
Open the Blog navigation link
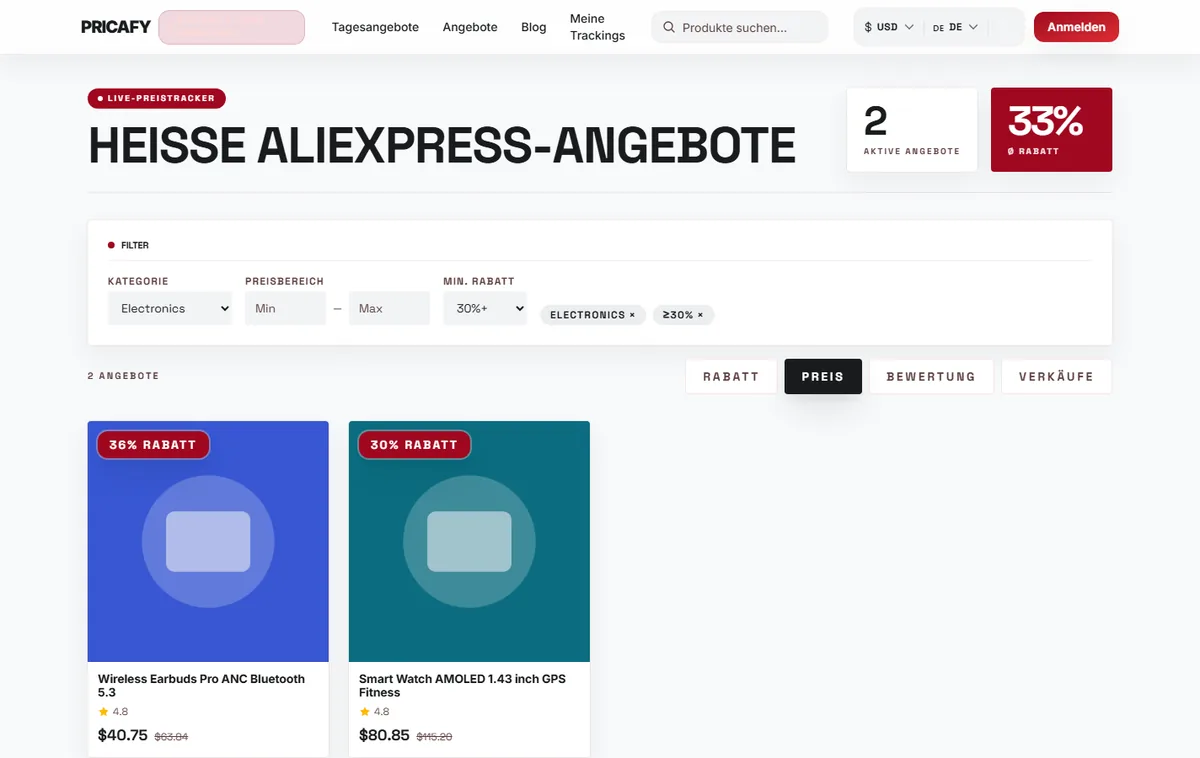(534, 27)
